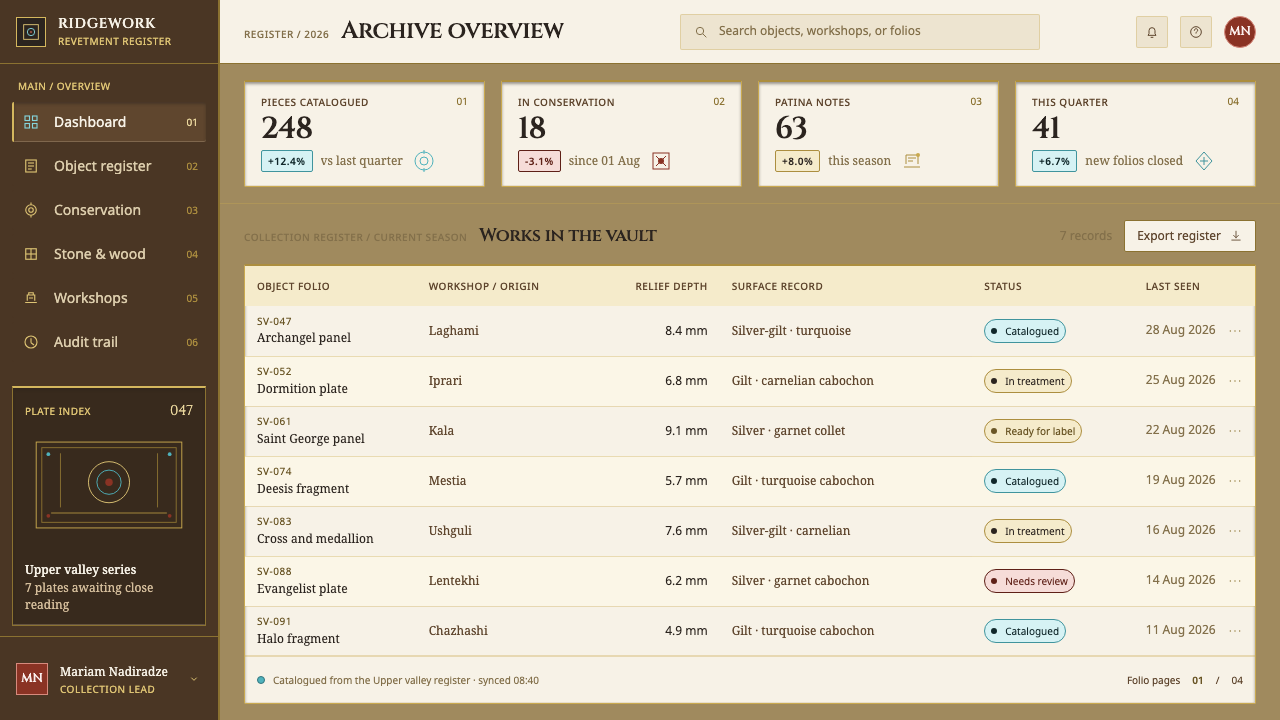Click the +12.4% change badge
Screen dimensions: 1280x720
[287, 161]
